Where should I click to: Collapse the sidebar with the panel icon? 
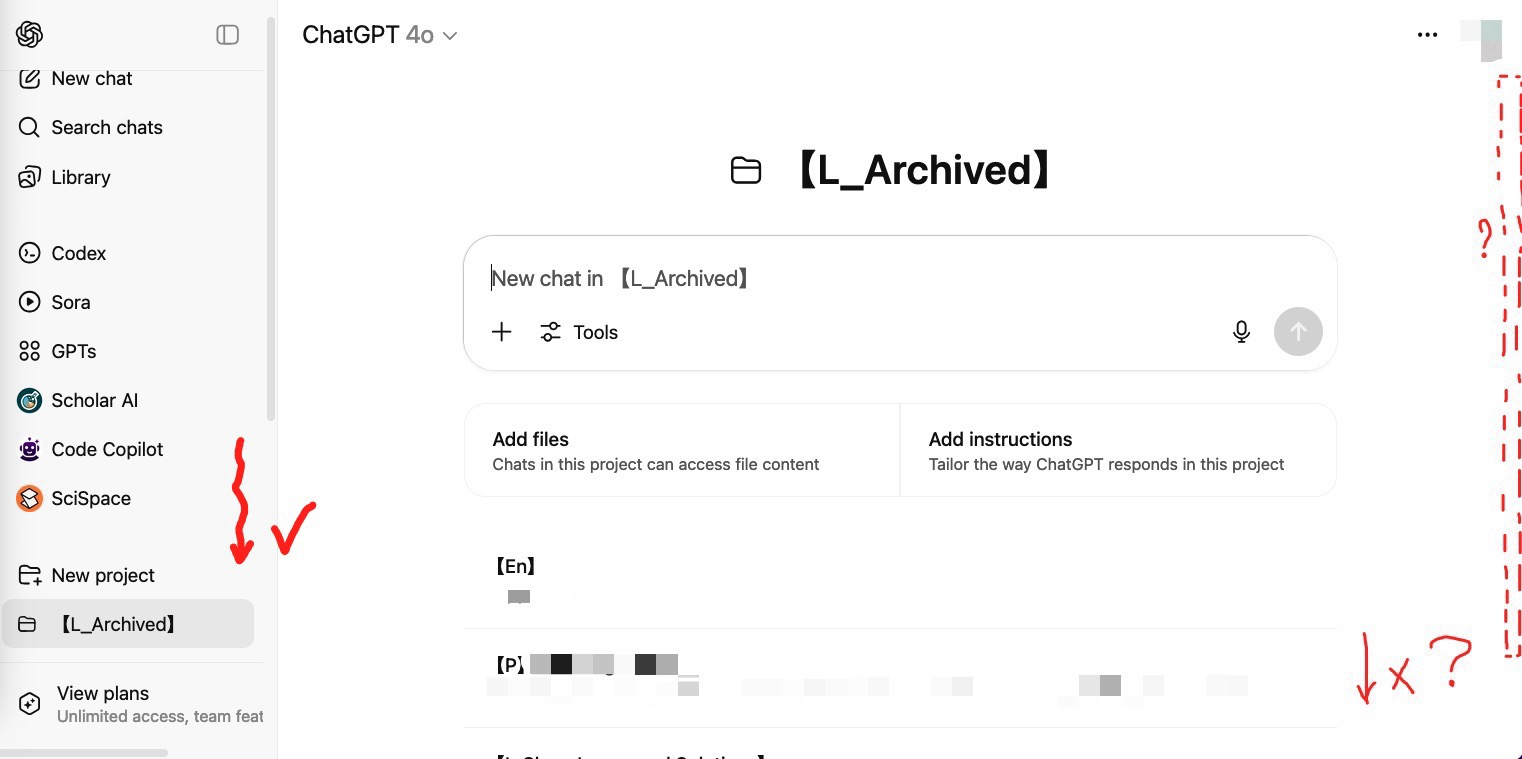coord(228,35)
